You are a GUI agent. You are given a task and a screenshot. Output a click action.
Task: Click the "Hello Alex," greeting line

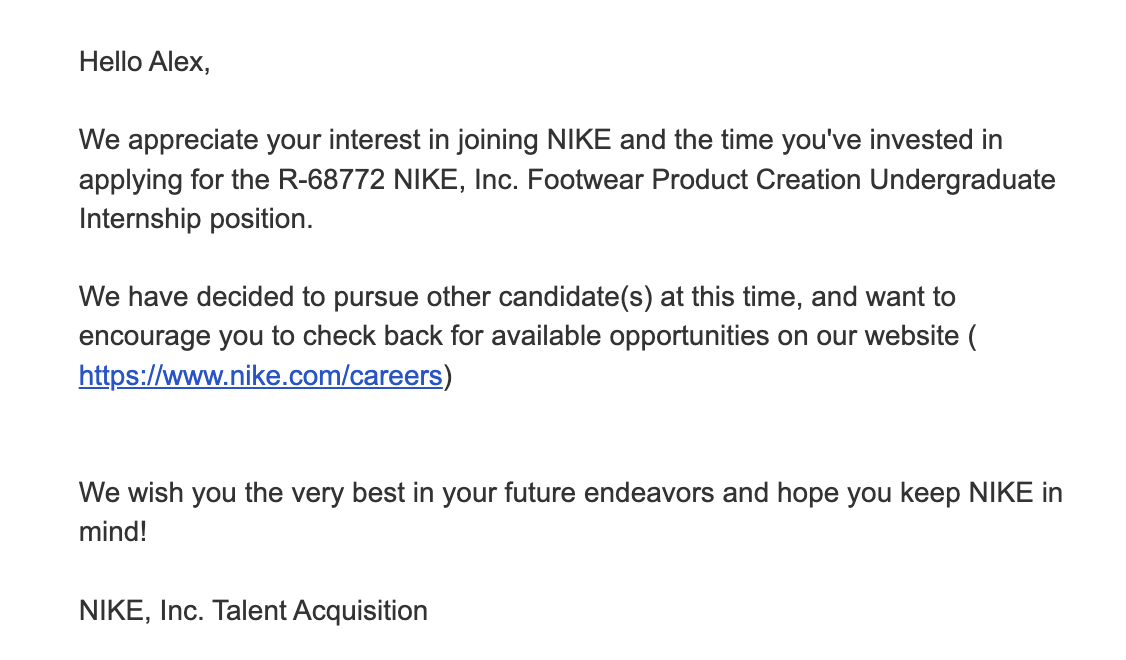pos(145,62)
